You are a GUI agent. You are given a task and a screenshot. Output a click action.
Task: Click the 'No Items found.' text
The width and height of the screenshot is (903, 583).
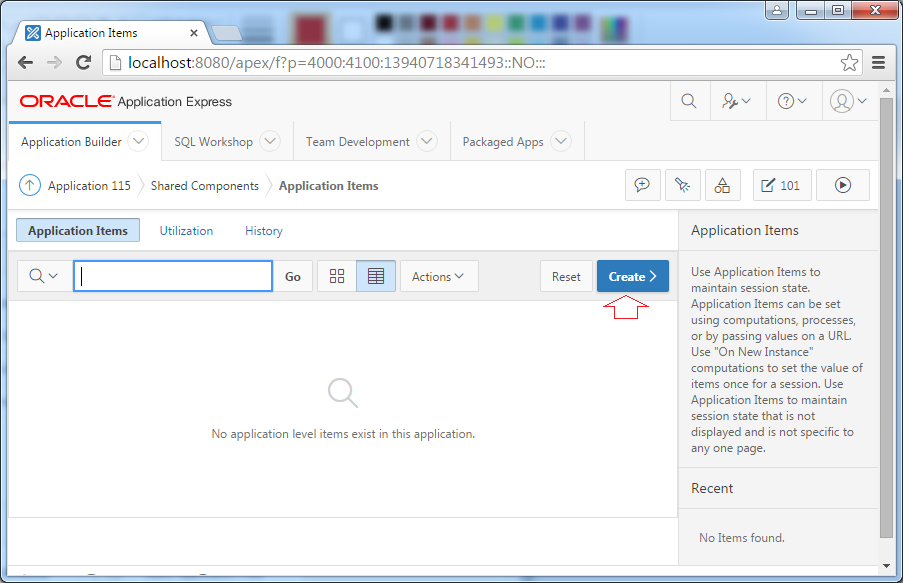pyautogui.click(x=742, y=538)
